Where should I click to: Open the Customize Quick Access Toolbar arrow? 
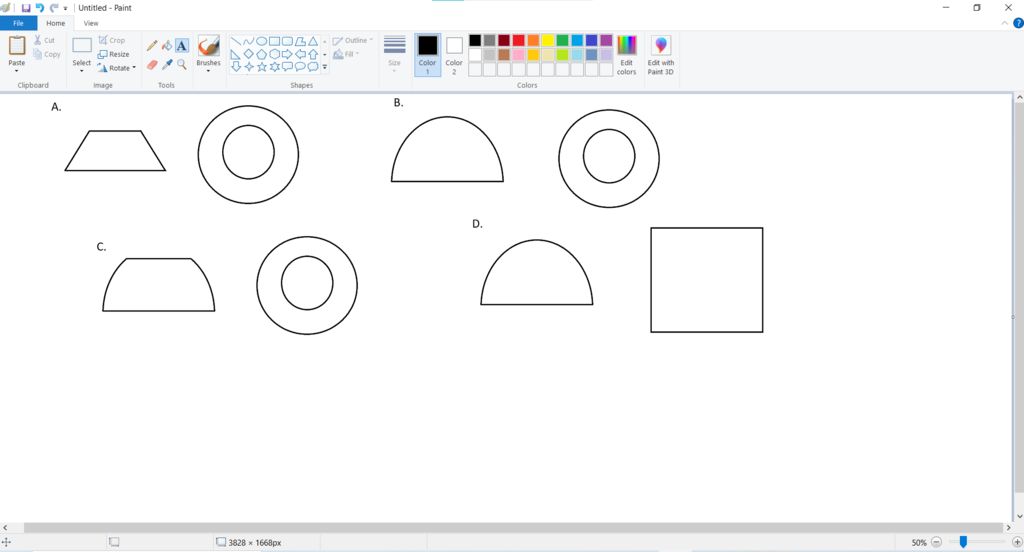65,8
